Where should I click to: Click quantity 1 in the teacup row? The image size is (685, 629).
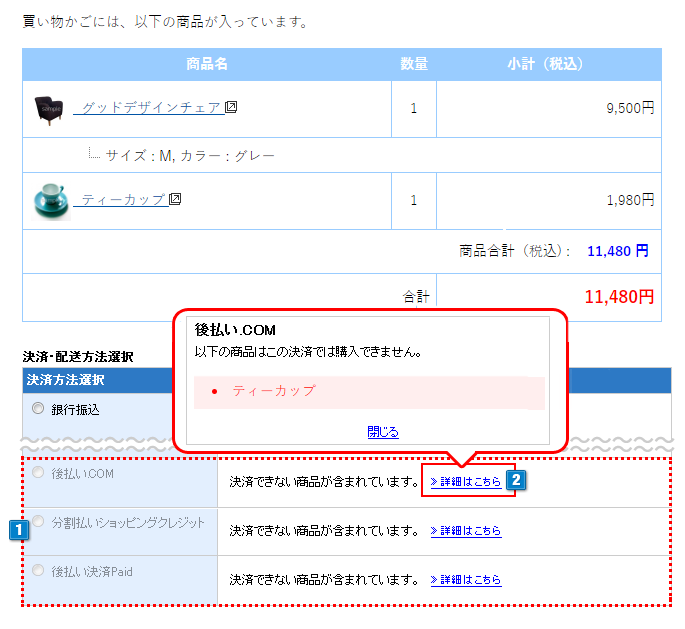click(x=414, y=200)
